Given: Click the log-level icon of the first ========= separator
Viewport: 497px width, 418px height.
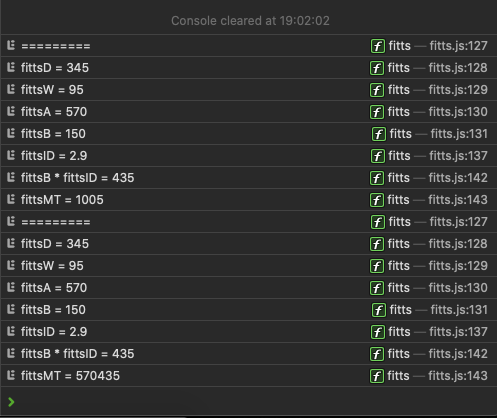Looking at the screenshot, I should click(x=11, y=45).
